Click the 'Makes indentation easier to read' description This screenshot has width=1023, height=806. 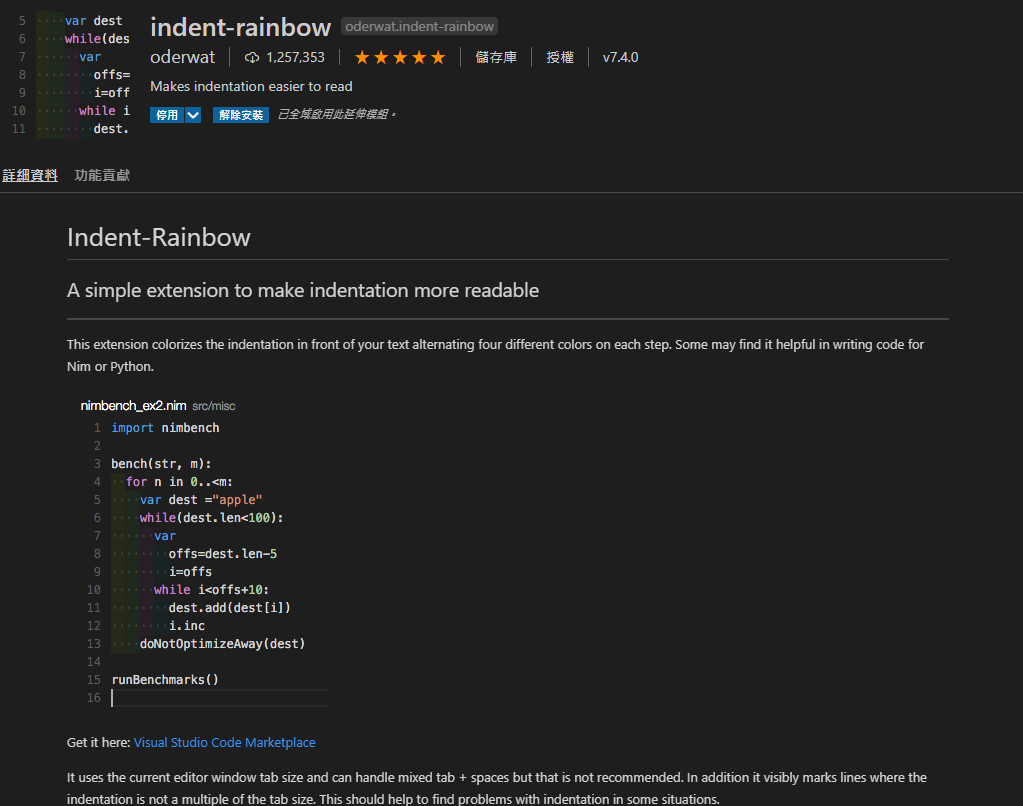[x=251, y=86]
